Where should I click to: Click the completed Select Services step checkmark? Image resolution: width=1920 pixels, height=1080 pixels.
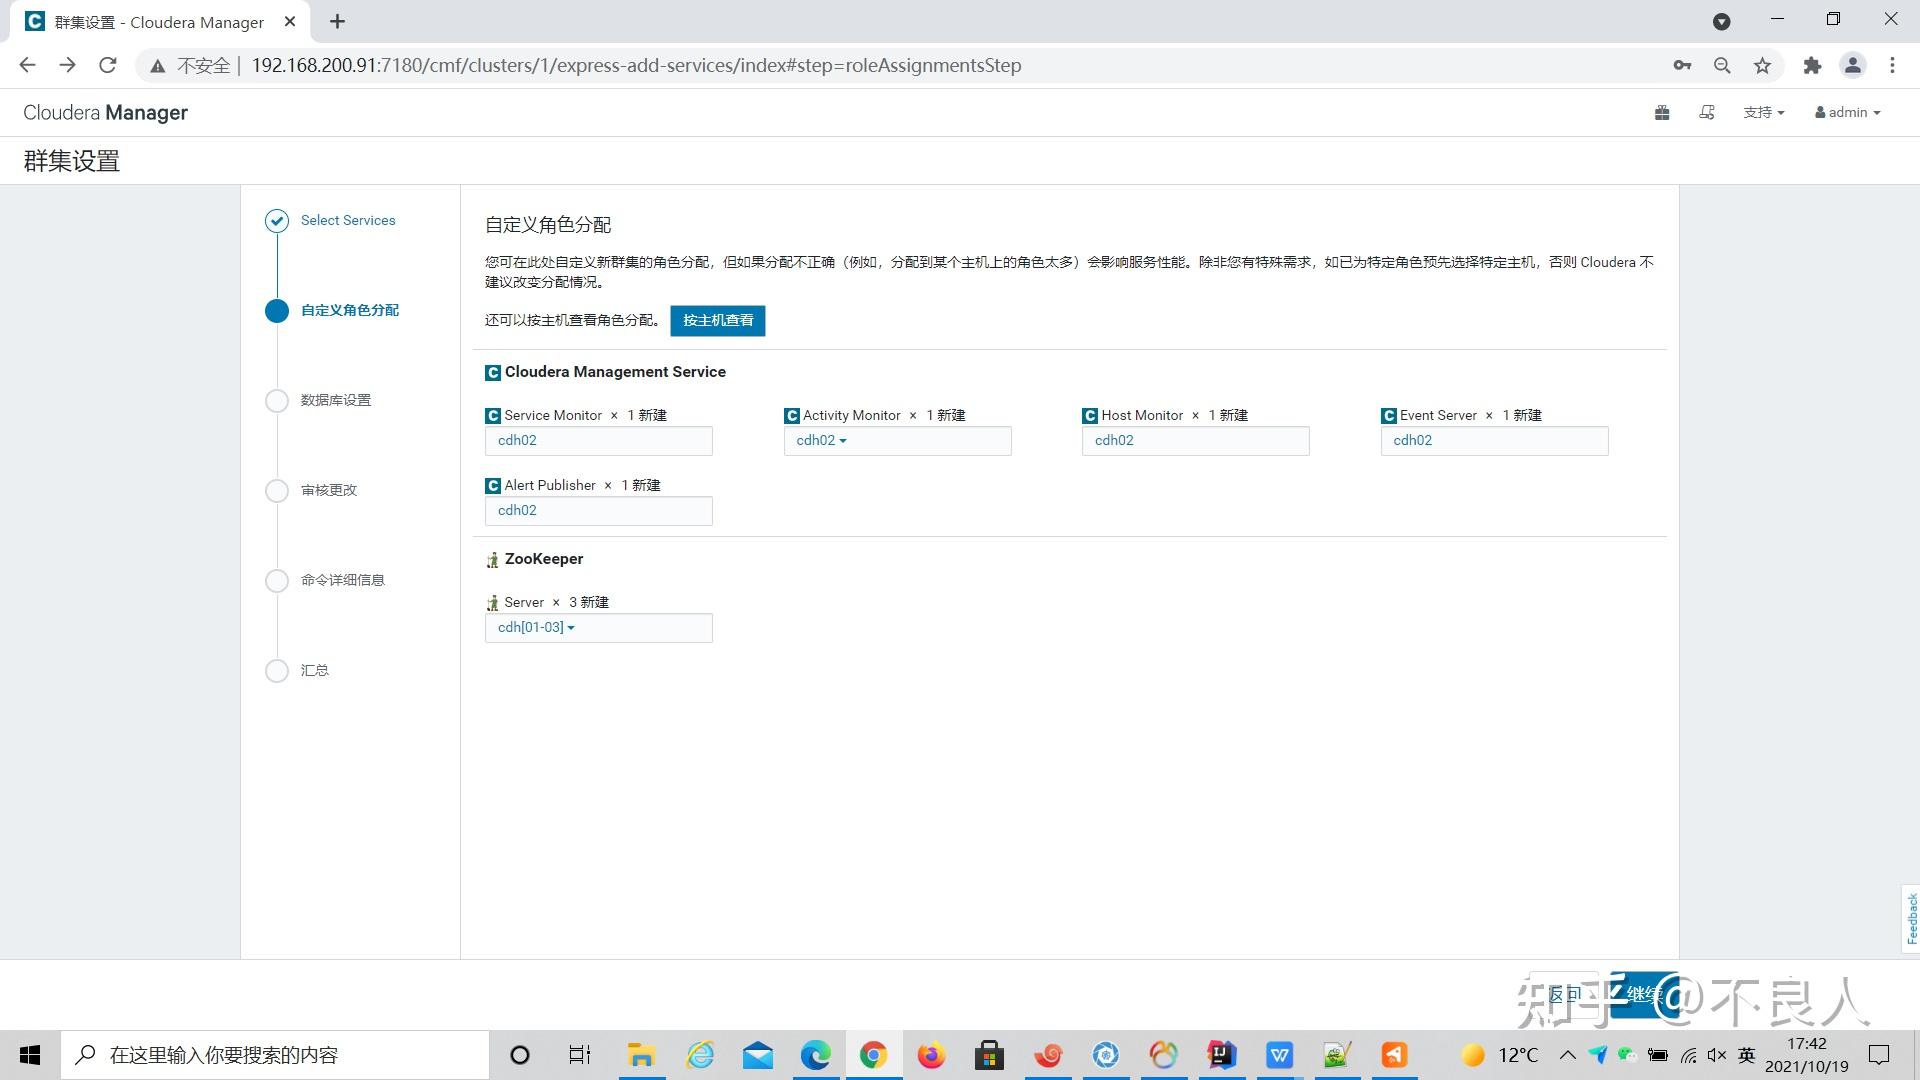(x=277, y=221)
